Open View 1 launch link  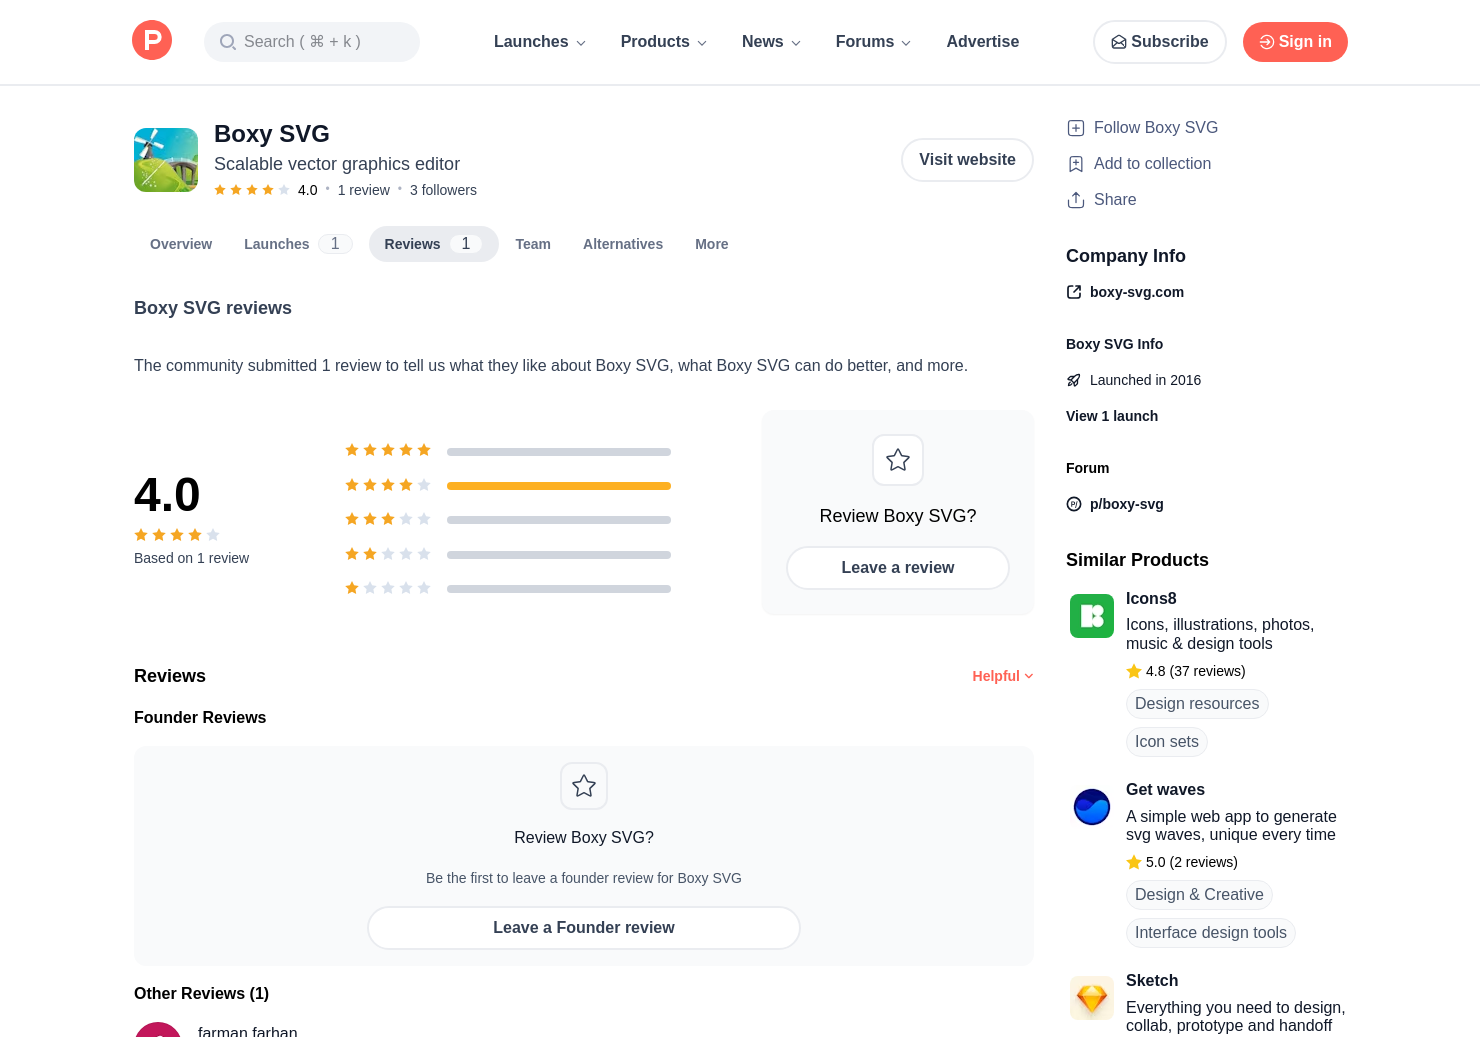[1112, 416]
